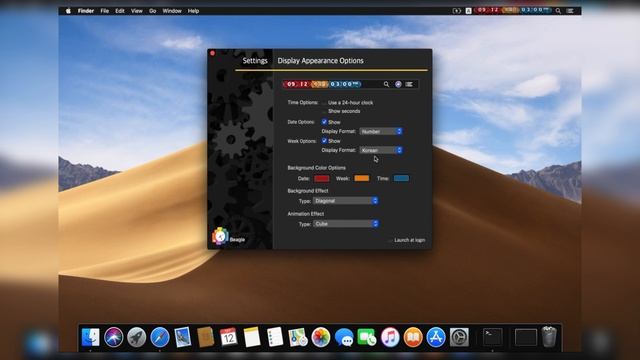
Task: Open the View menu
Action: (x=137, y=11)
